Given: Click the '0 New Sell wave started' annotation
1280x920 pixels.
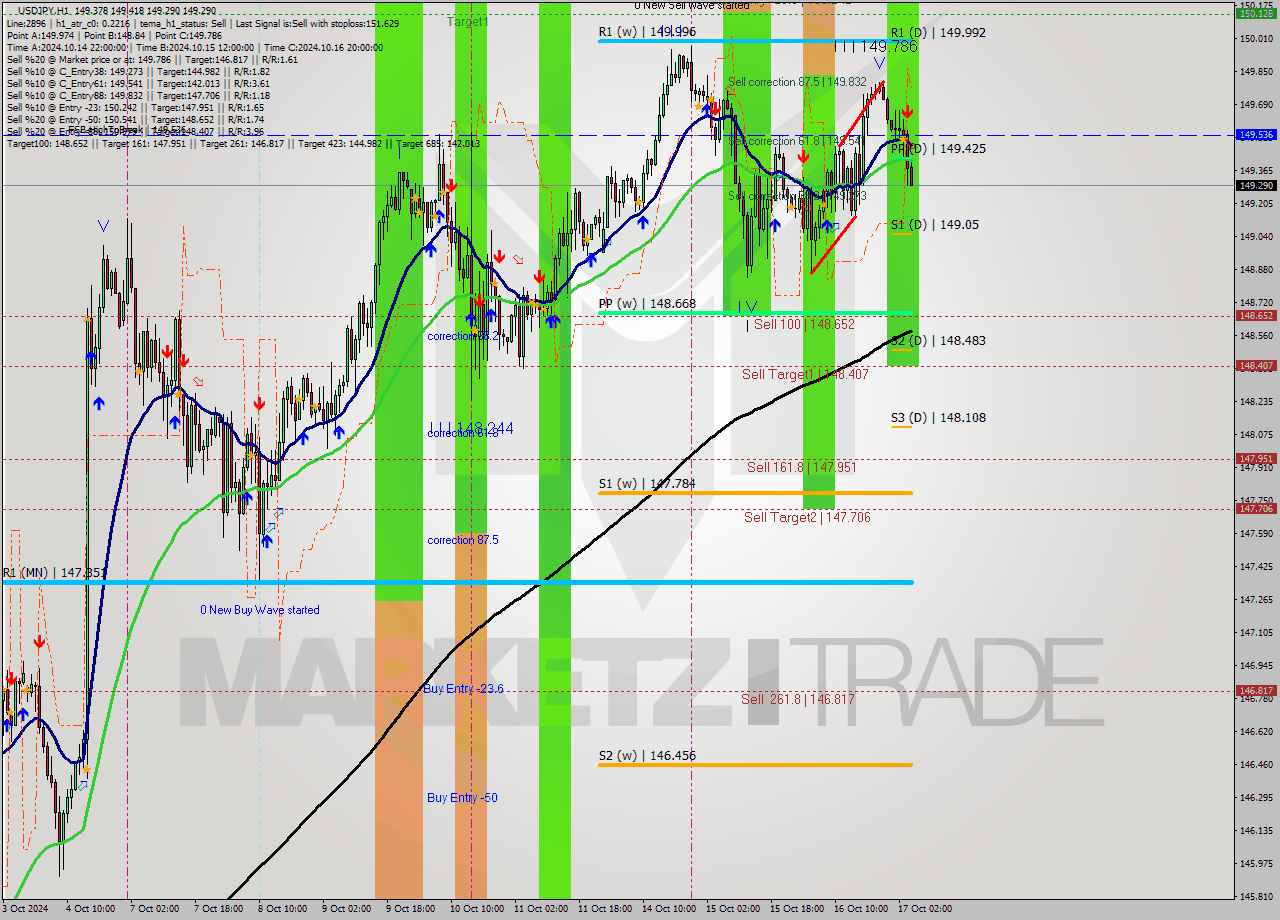Looking at the screenshot, I should tap(692, 5).
